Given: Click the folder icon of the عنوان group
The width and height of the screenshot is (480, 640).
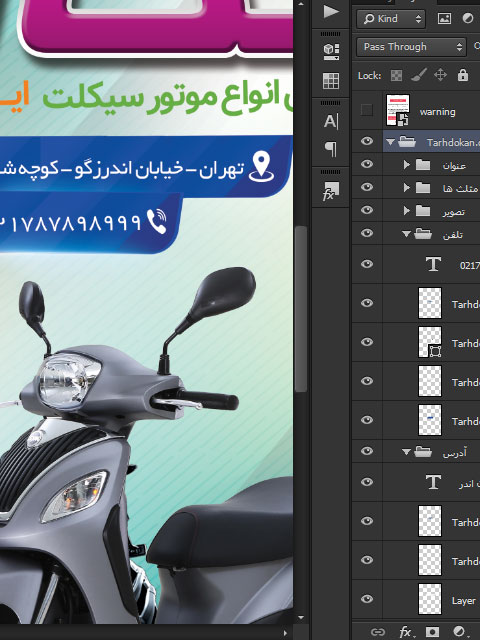Looking at the screenshot, I should coord(423,165).
